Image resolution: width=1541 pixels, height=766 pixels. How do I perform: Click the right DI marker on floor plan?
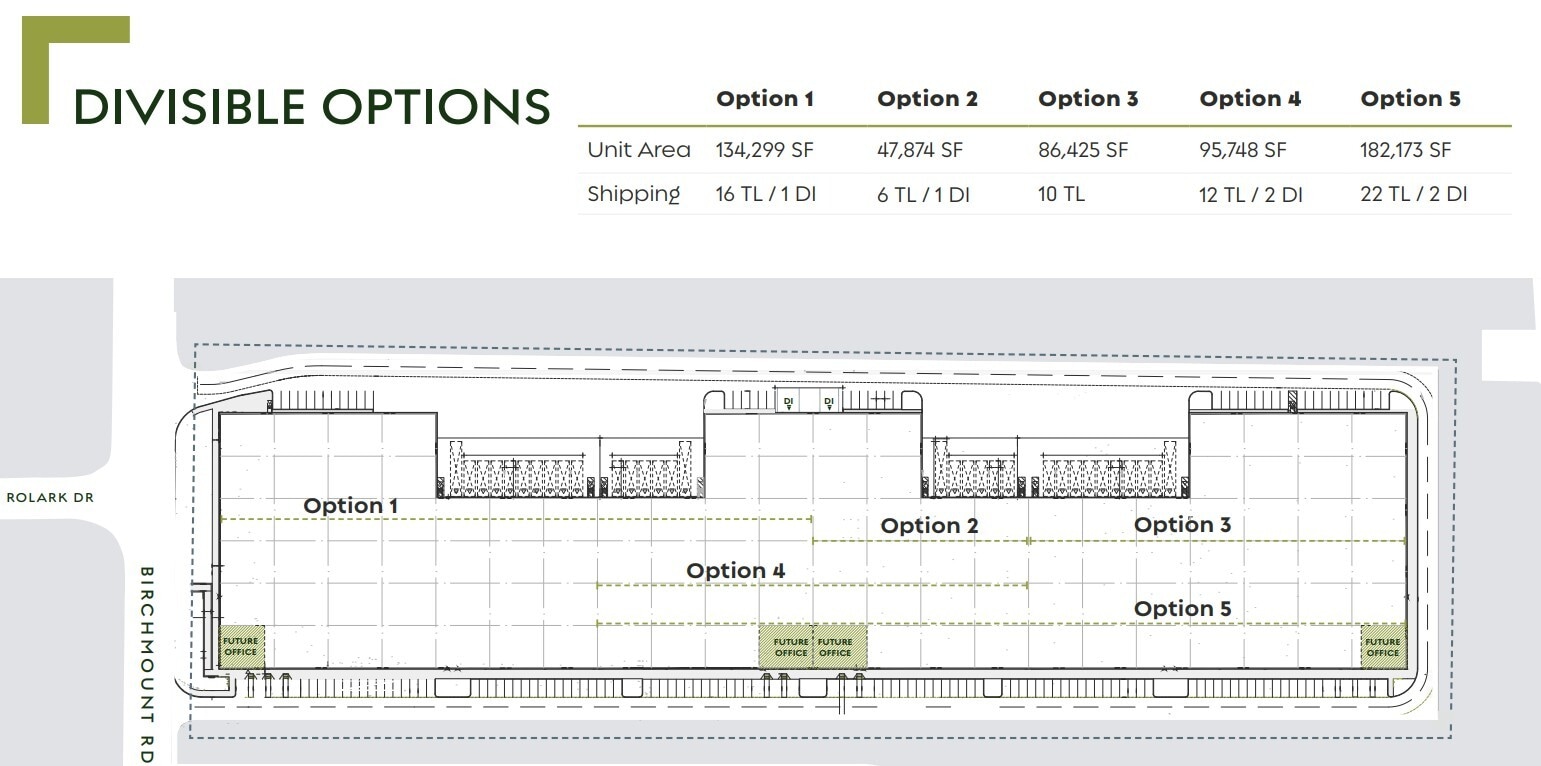pos(828,402)
